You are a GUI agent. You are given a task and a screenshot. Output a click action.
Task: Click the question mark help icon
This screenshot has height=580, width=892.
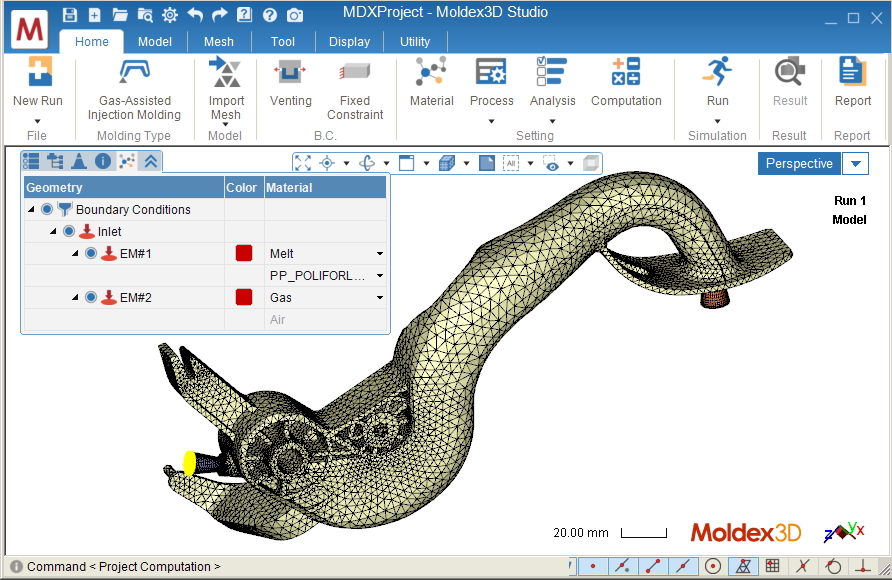(270, 15)
